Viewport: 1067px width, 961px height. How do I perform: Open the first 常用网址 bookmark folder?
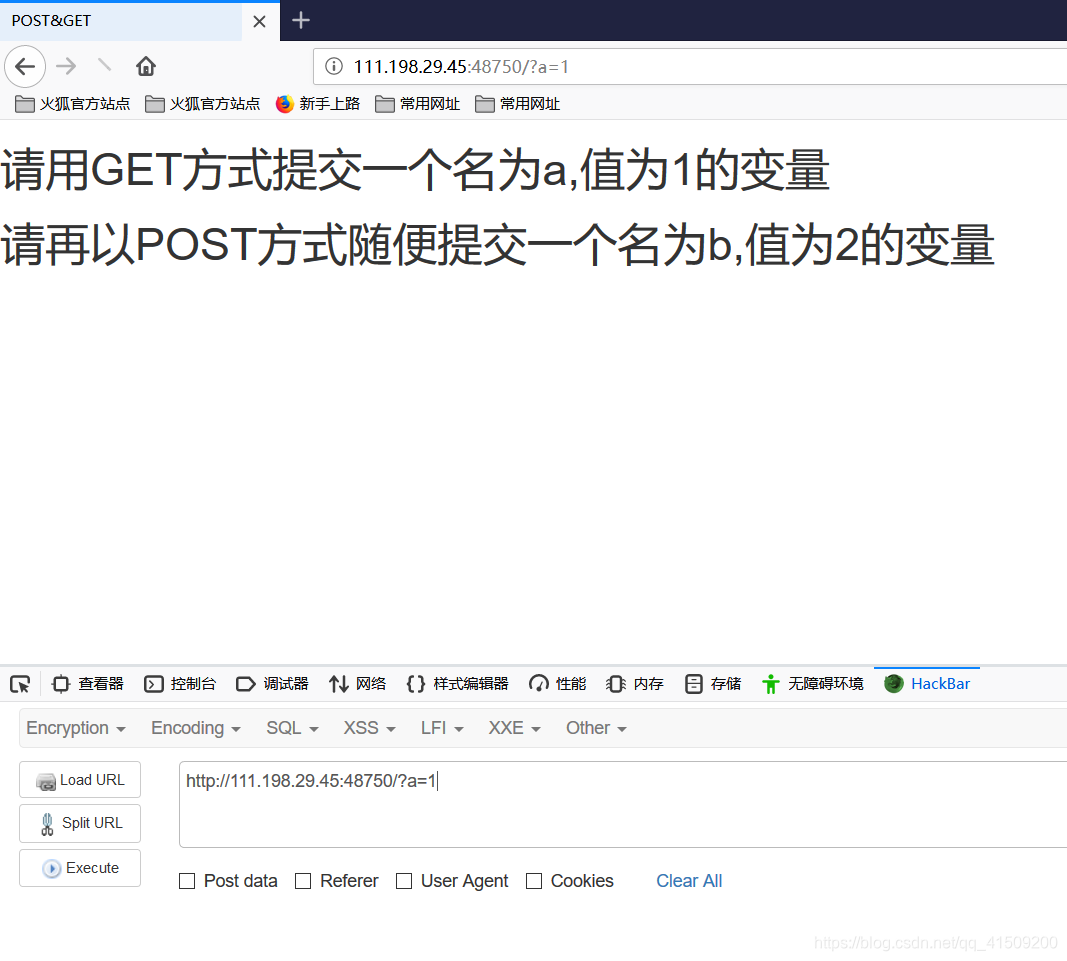coord(418,103)
